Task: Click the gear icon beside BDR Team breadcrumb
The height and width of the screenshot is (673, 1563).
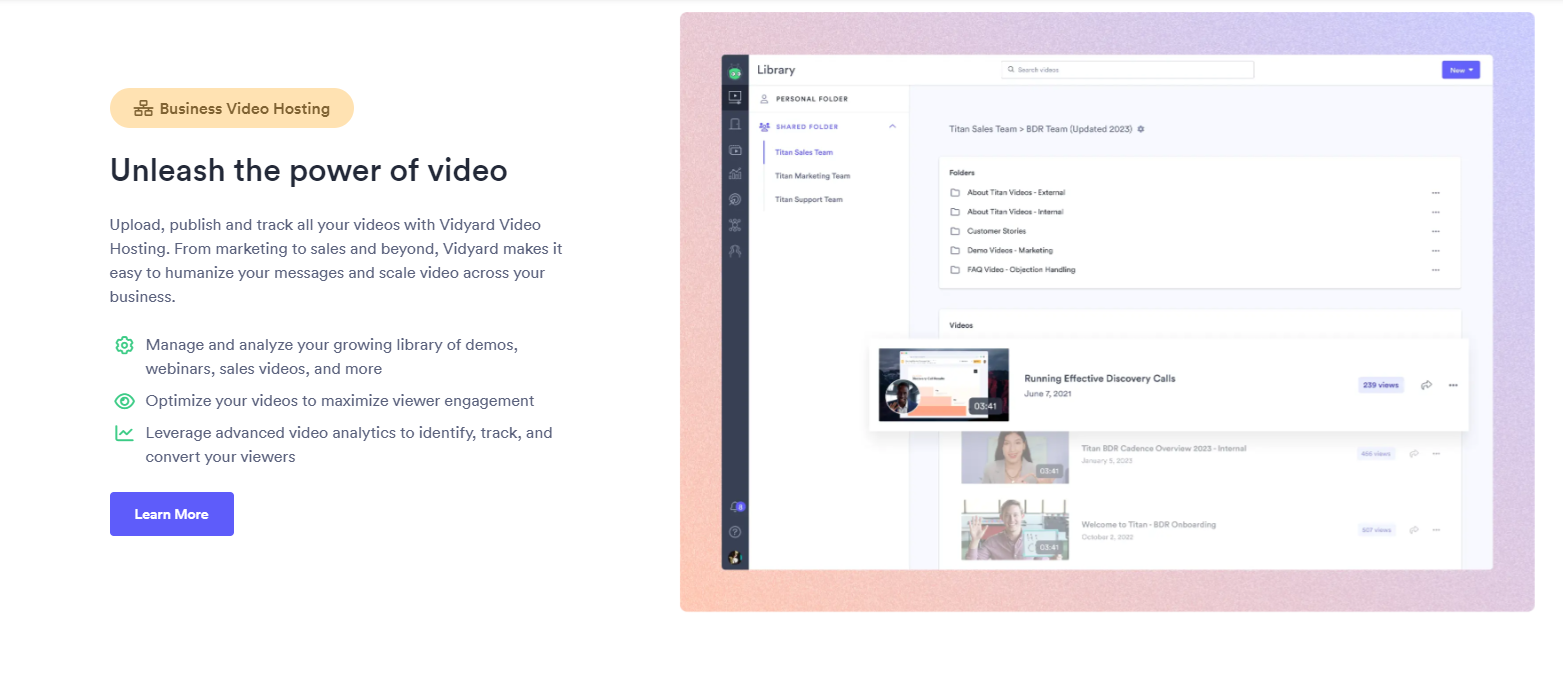Action: (1141, 129)
